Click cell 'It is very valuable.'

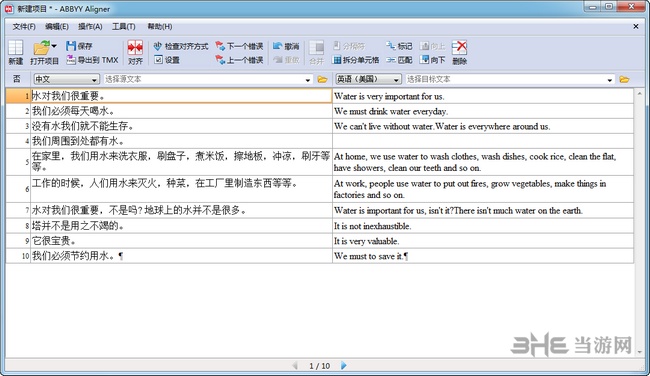(483, 241)
